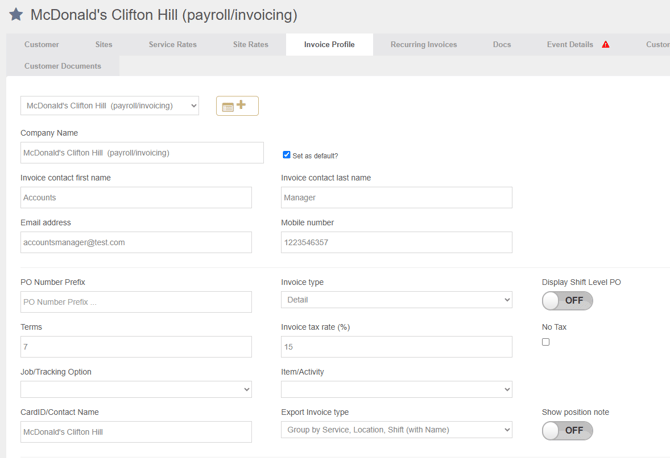Screen dimensions: 670x458
Task: Click the Email address field
Action: [136, 242]
